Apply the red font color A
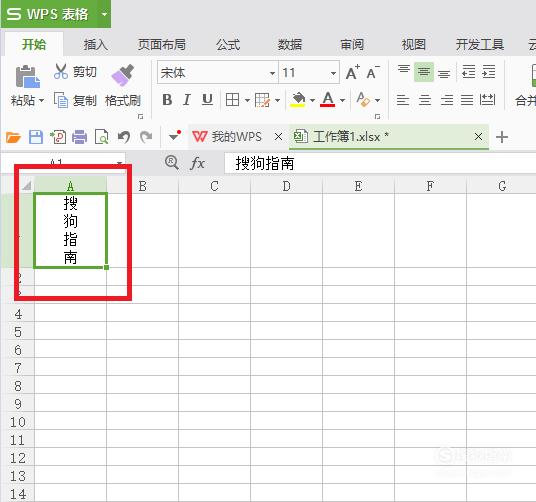This screenshot has width=536, height=502. [327, 100]
